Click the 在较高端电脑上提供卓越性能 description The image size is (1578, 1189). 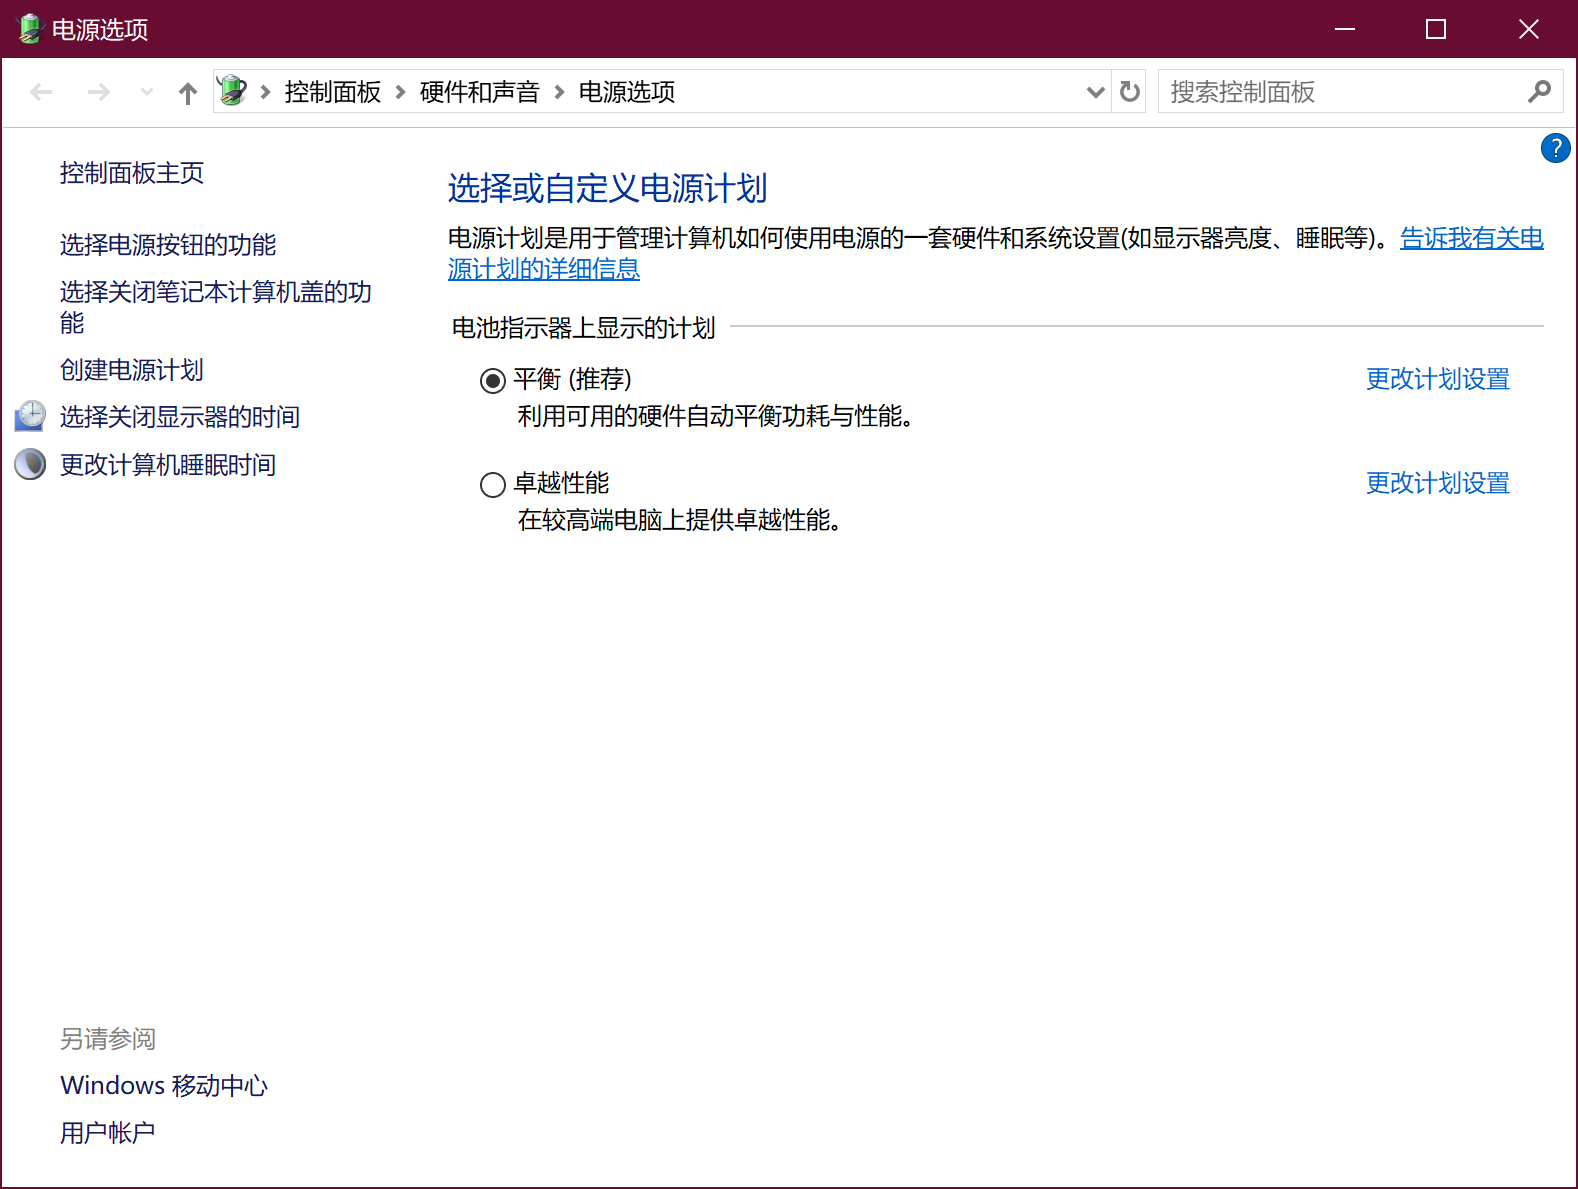[x=680, y=520]
